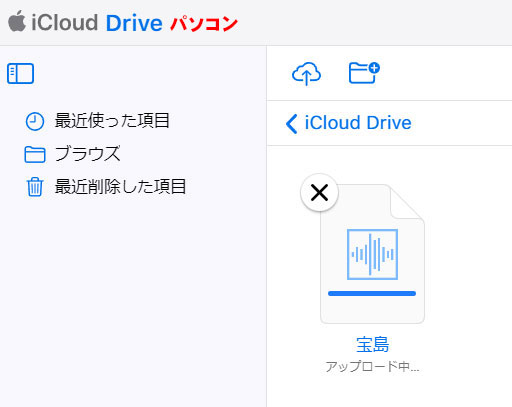Click the 宝島 upload progress bar
Image resolution: width=512 pixels, height=407 pixels.
(372, 293)
